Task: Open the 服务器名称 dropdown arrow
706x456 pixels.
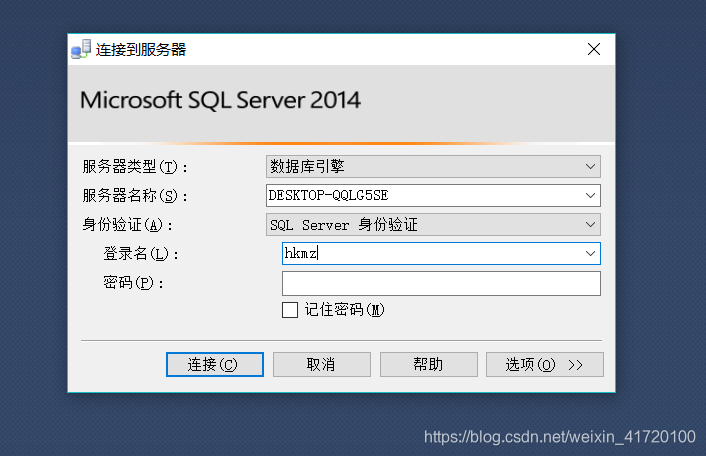Action: pyautogui.click(x=590, y=195)
